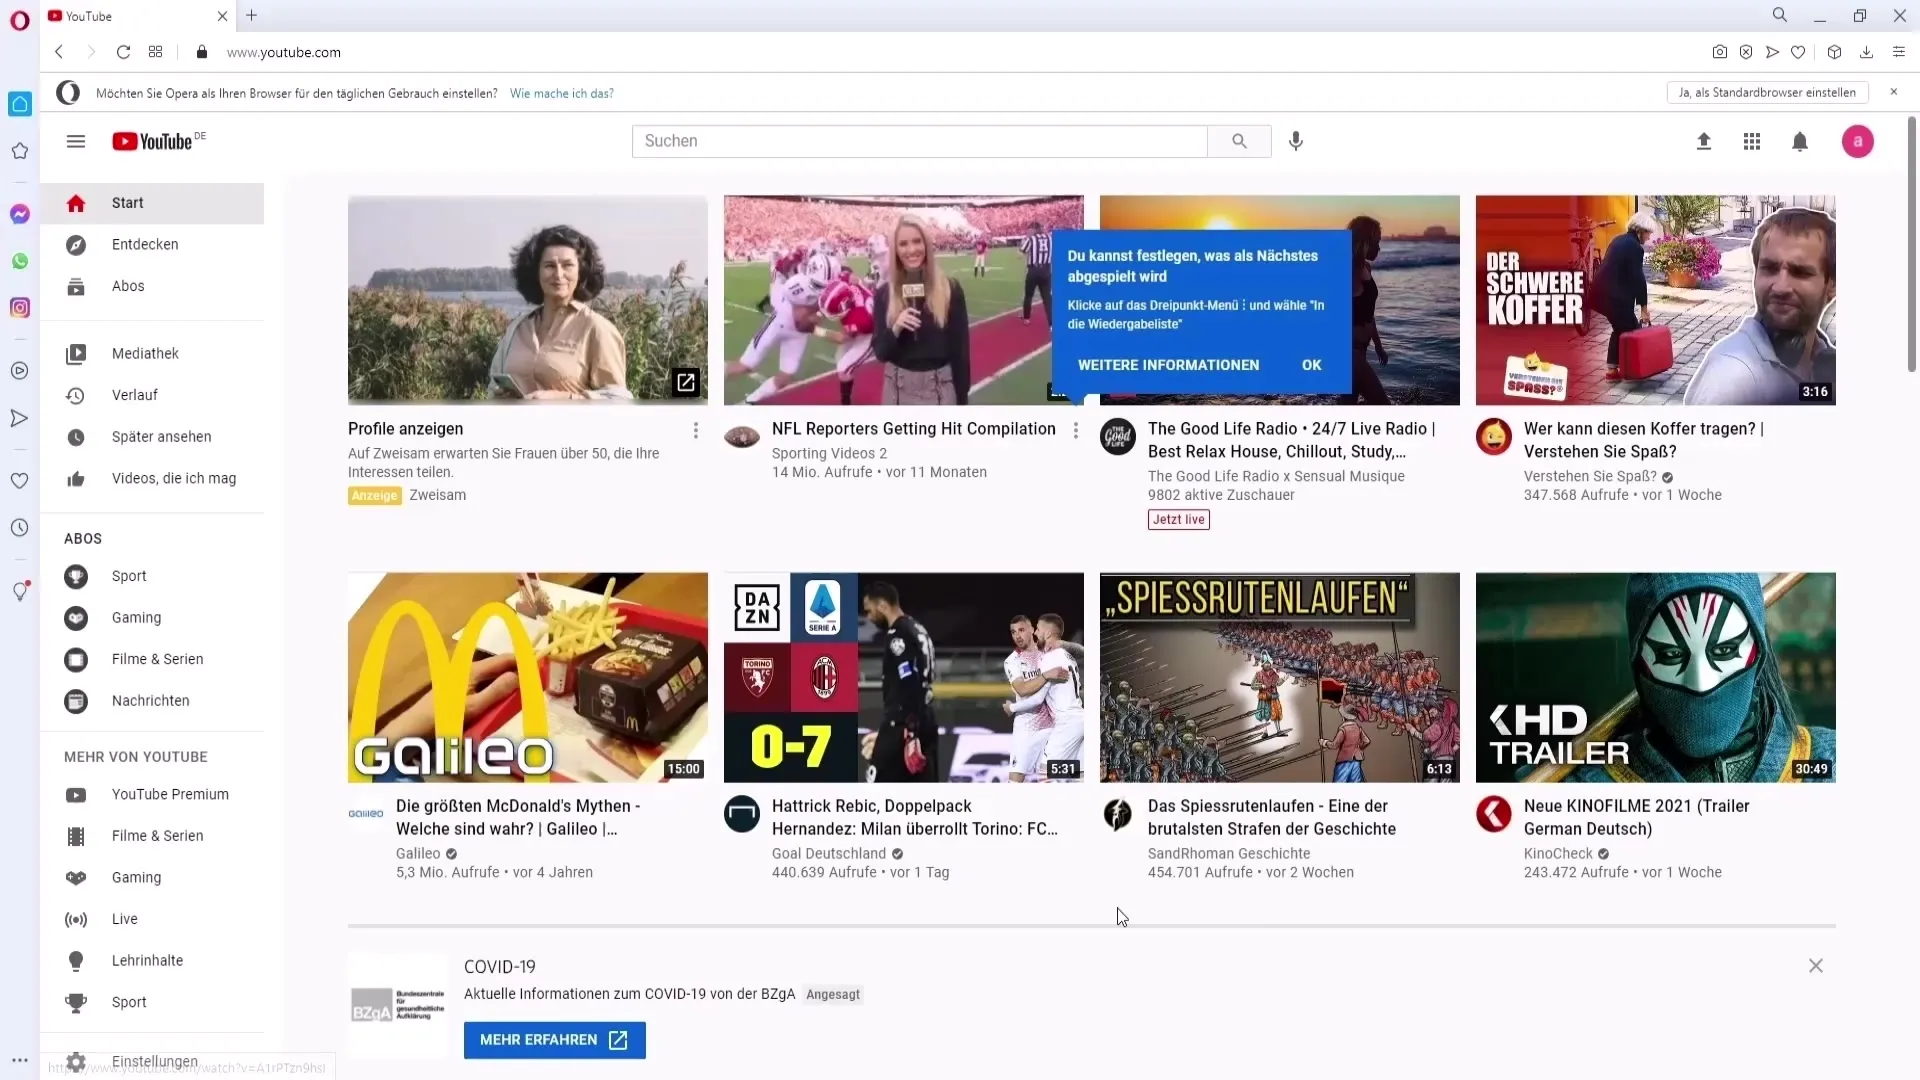Image resolution: width=1920 pixels, height=1080 pixels.
Task: Expand the ABOS sidebar section
Action: (x=82, y=538)
